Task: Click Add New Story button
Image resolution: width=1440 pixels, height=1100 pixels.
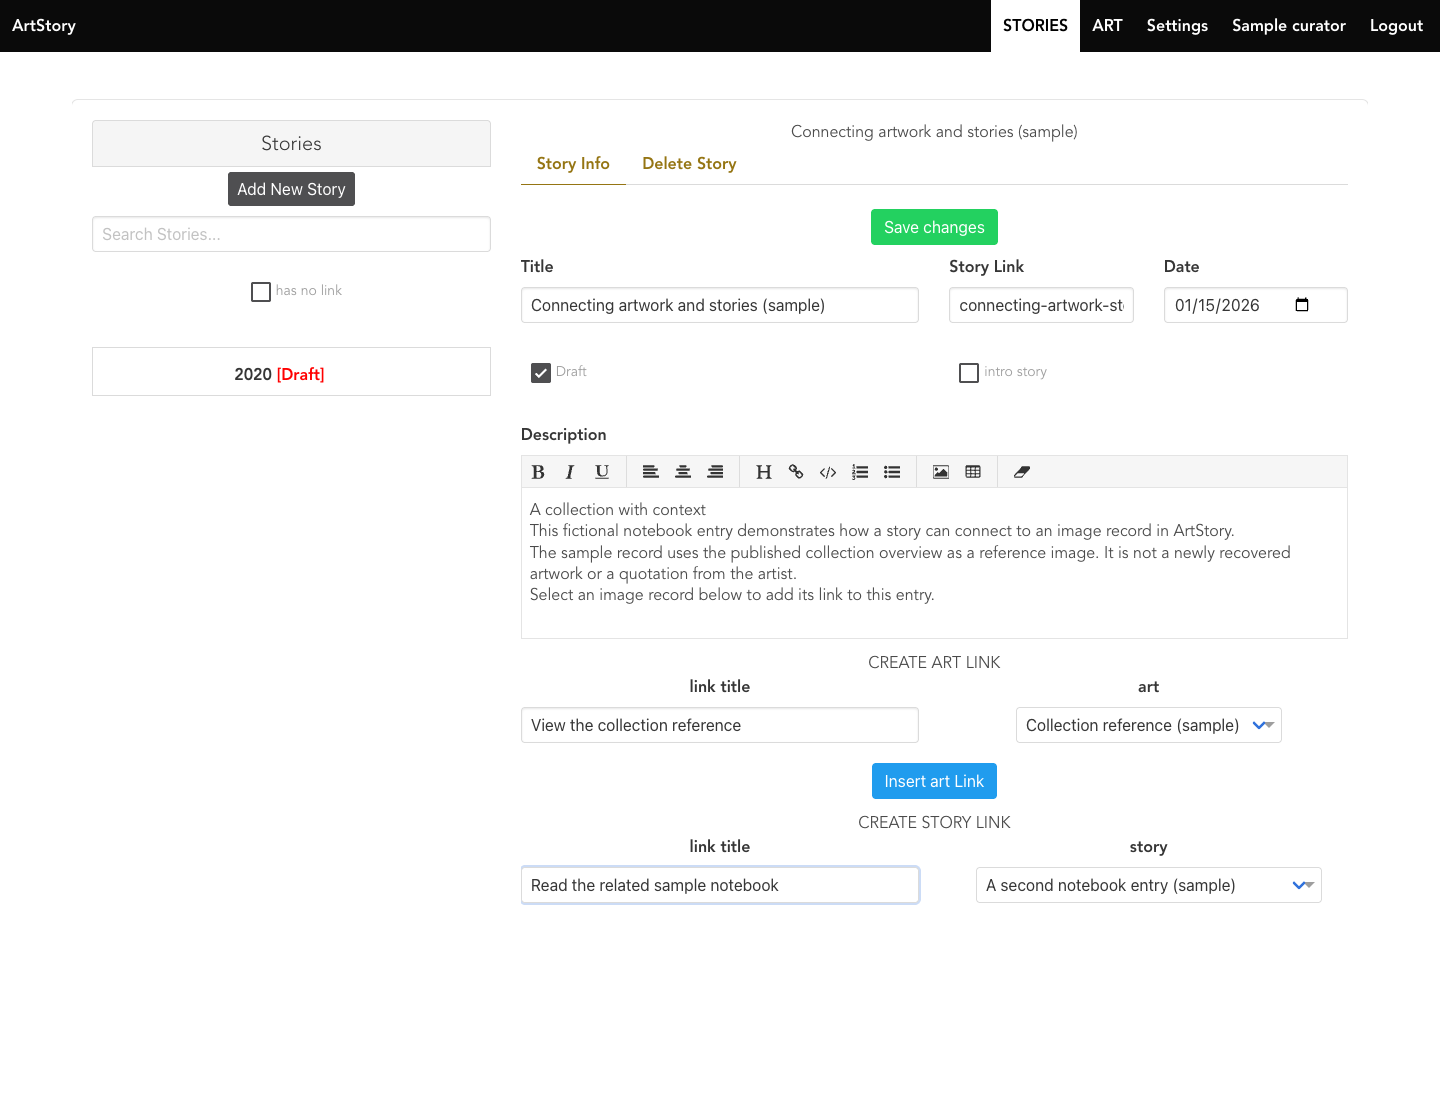Action: click(x=291, y=189)
